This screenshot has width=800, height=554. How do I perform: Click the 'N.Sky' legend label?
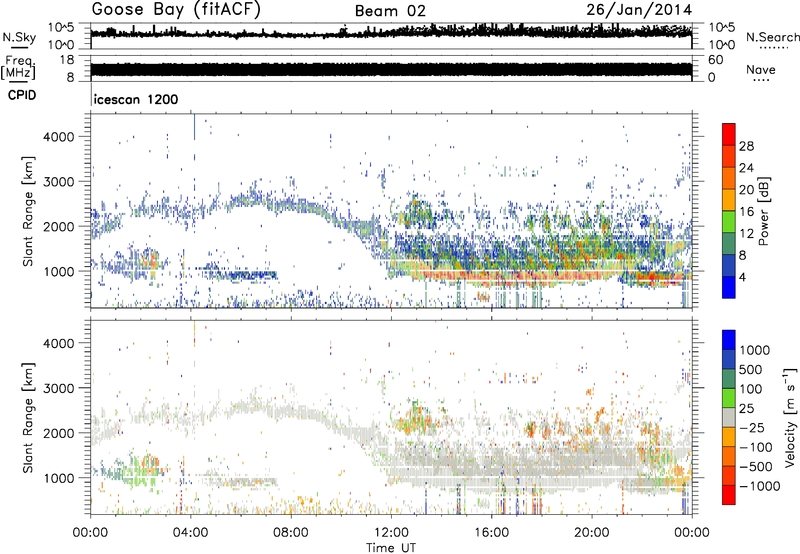click(x=19, y=37)
